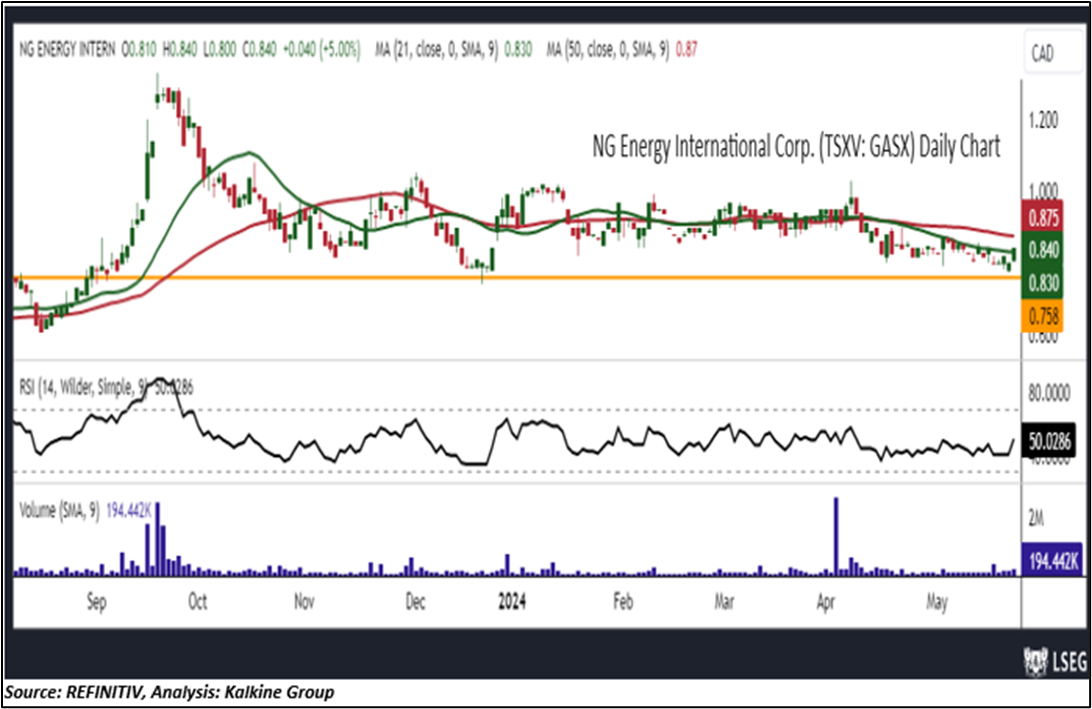Click the May date axis label

click(x=937, y=602)
